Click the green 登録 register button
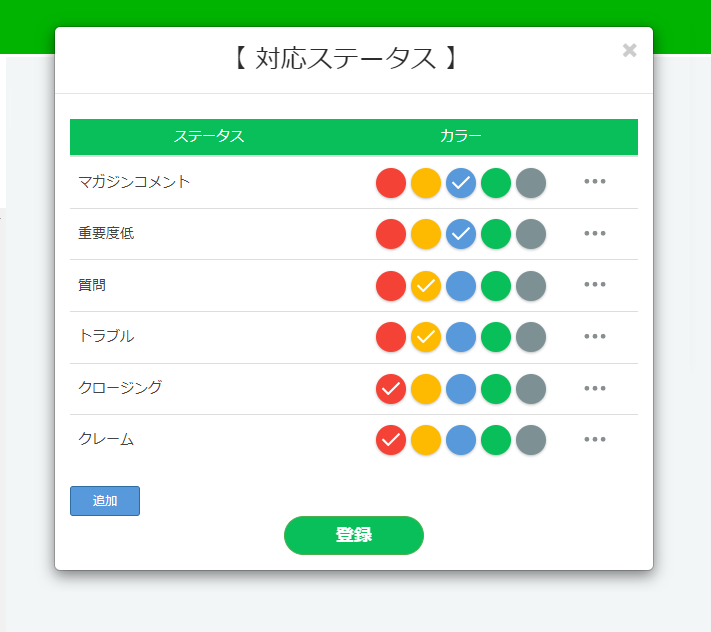Viewport: 711px width, 632px height. (354, 535)
